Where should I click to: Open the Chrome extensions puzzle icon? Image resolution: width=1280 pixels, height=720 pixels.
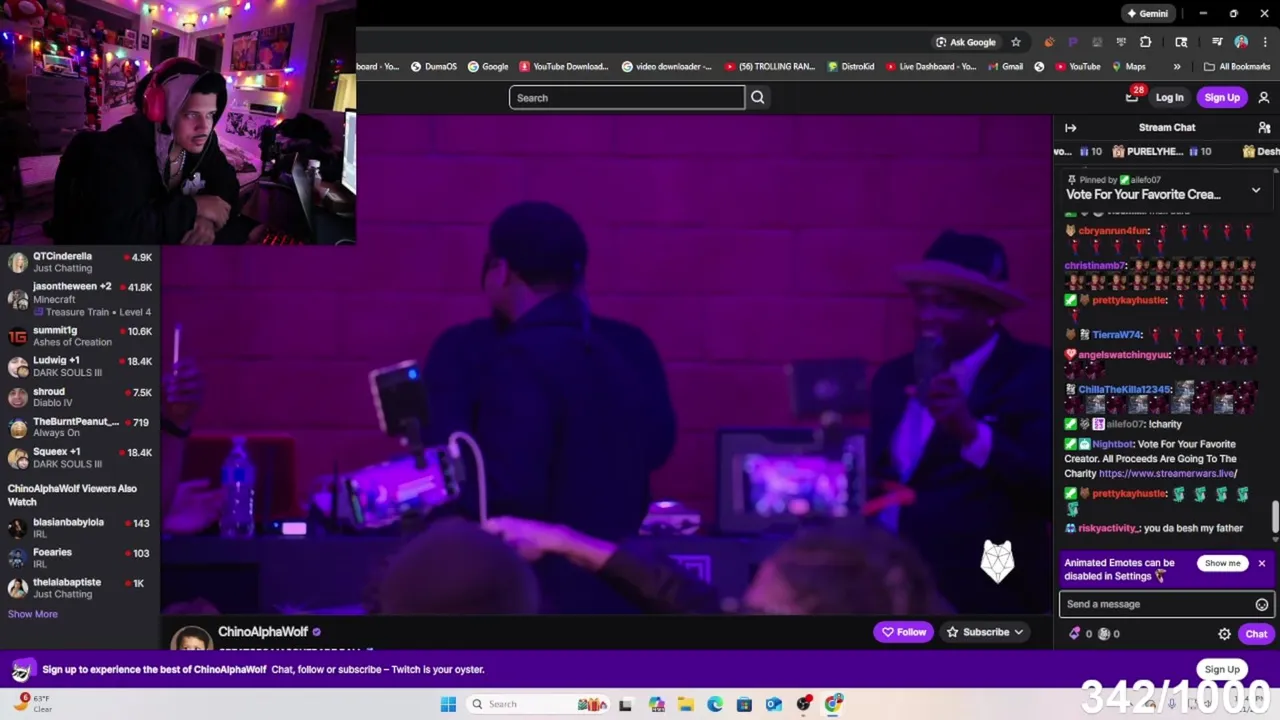click(x=1145, y=42)
